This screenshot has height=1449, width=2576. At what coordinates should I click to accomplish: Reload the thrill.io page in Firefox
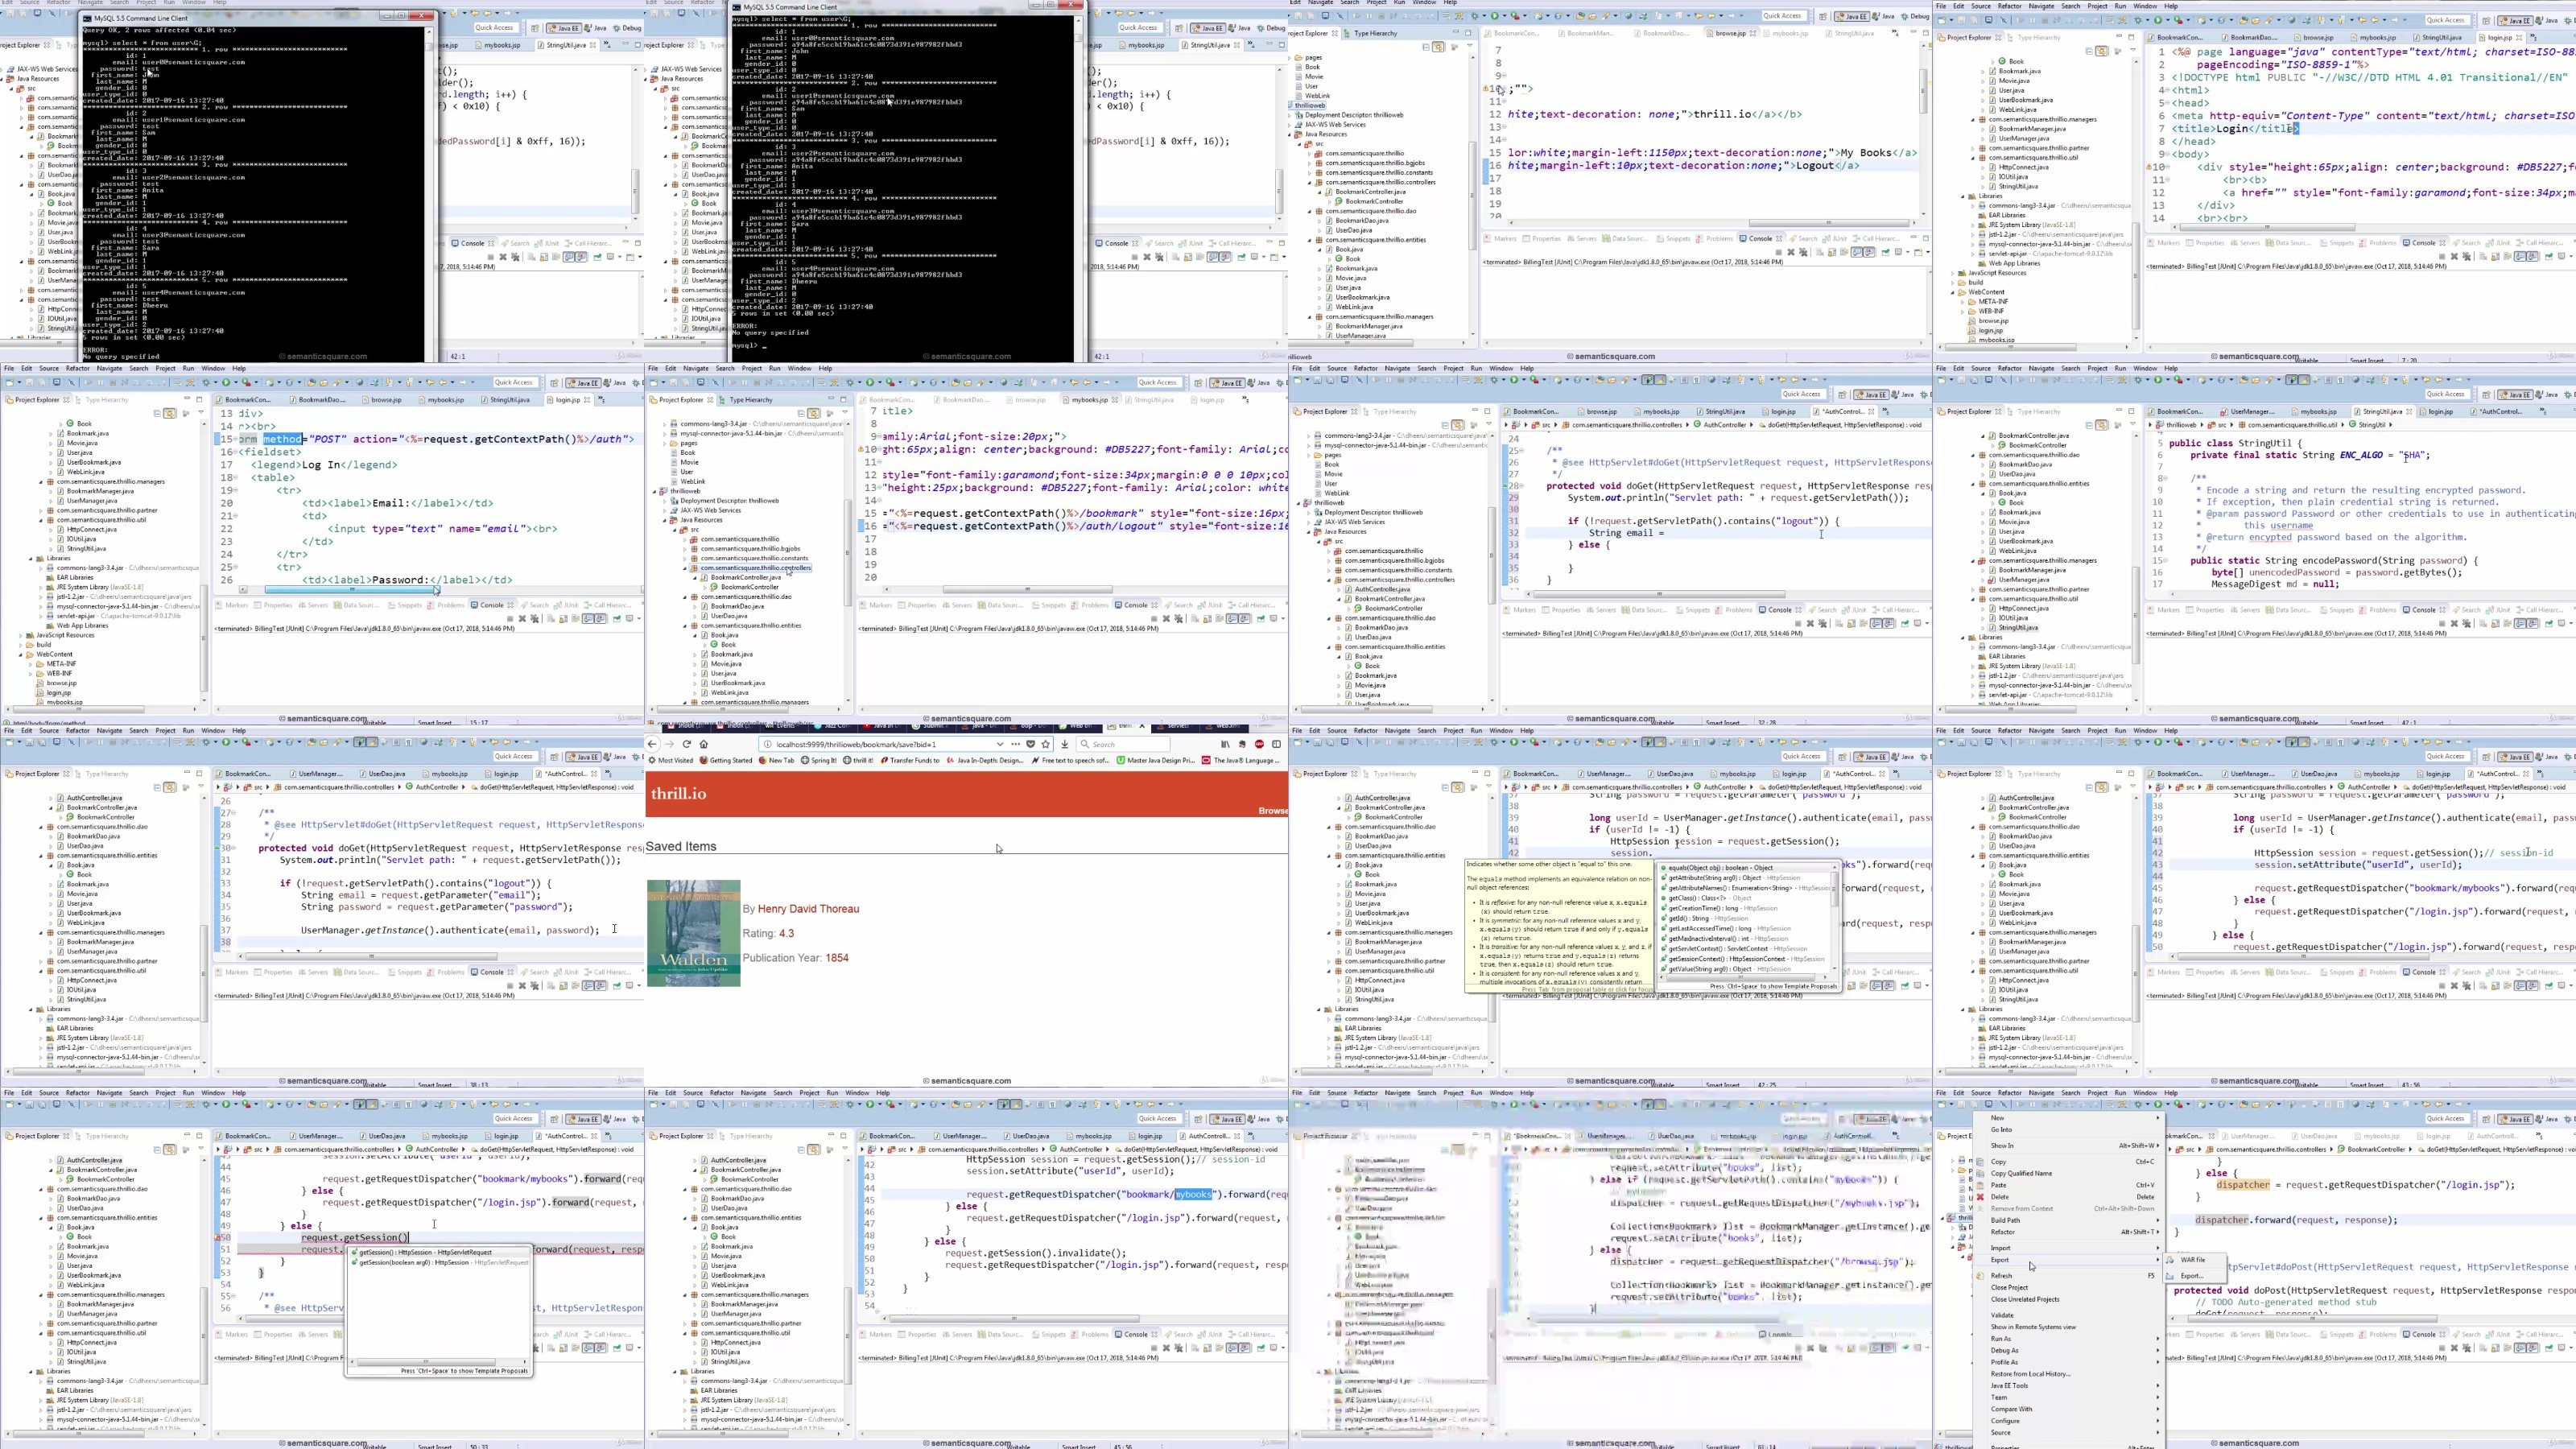687,744
